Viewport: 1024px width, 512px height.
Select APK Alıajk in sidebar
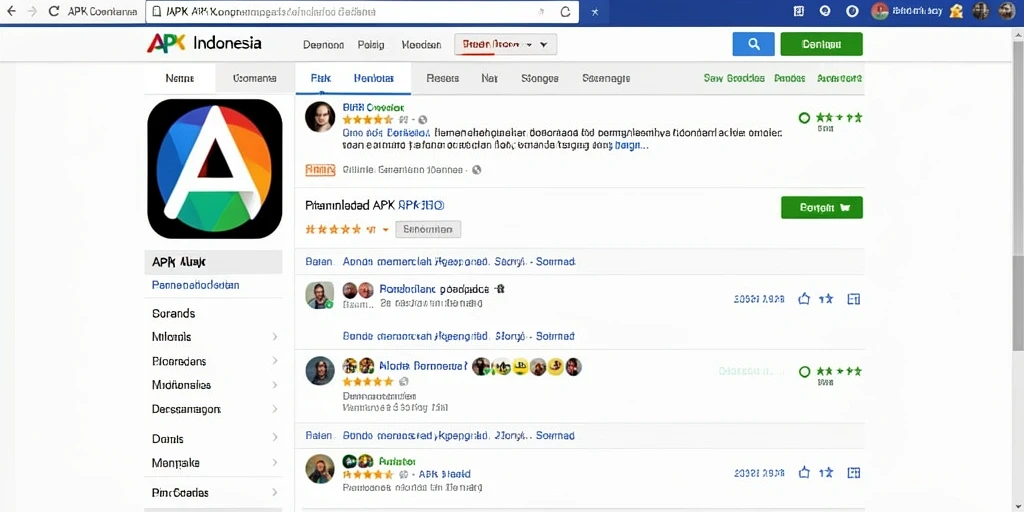213,262
